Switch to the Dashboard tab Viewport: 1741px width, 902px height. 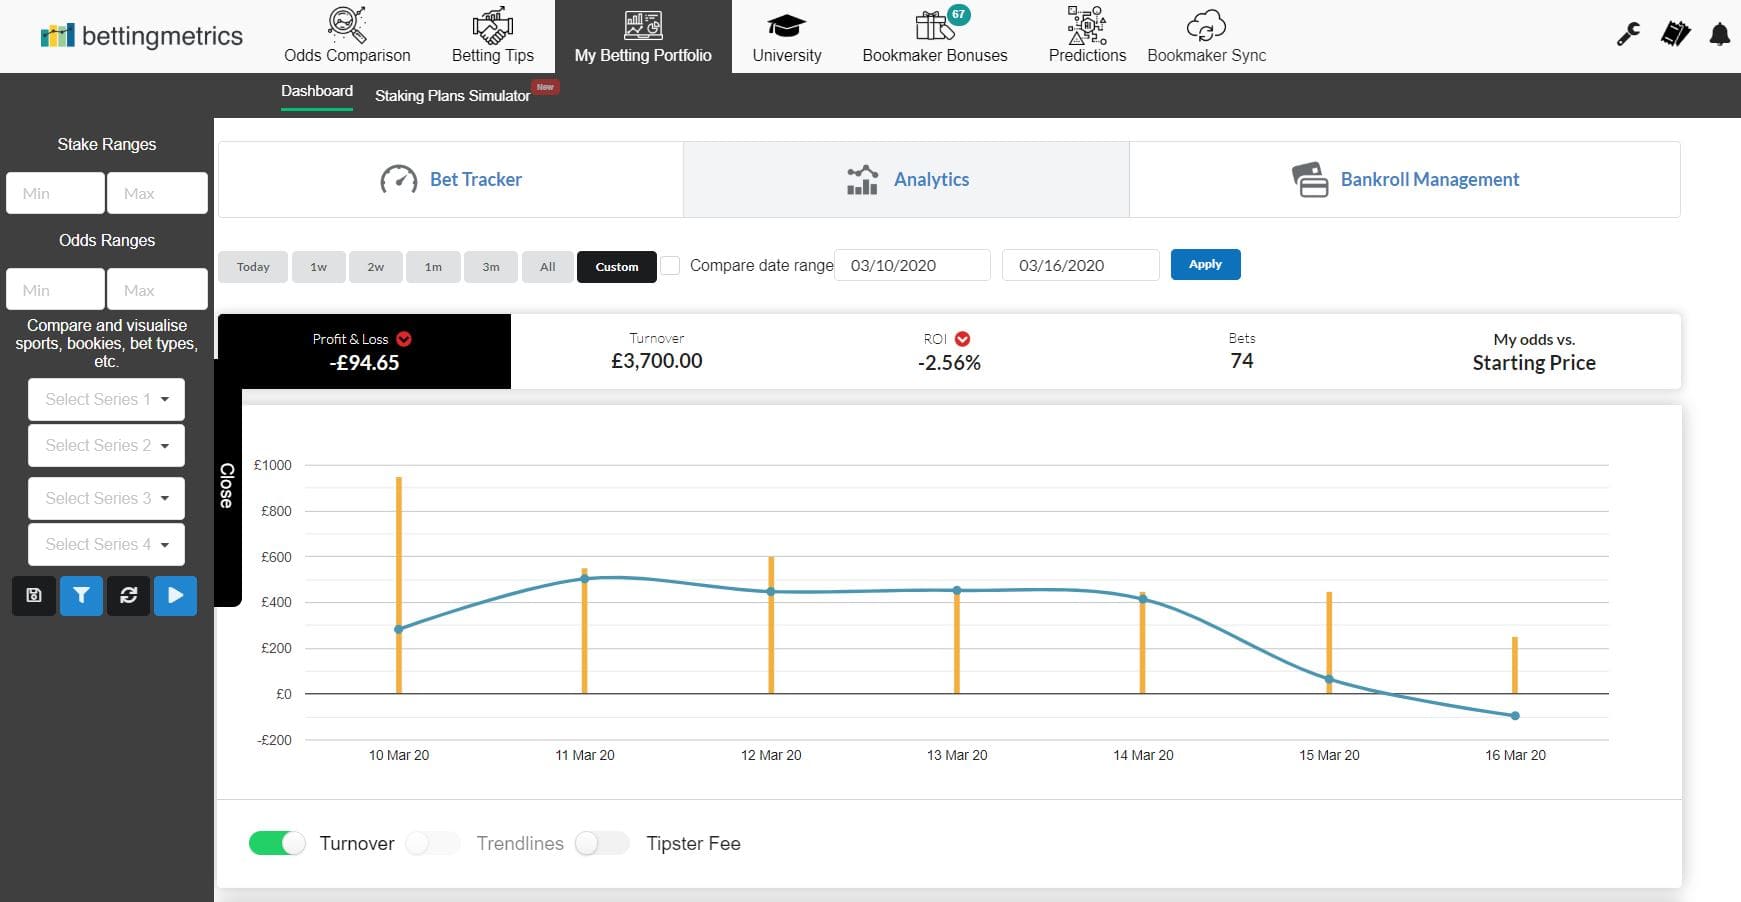pyautogui.click(x=317, y=91)
